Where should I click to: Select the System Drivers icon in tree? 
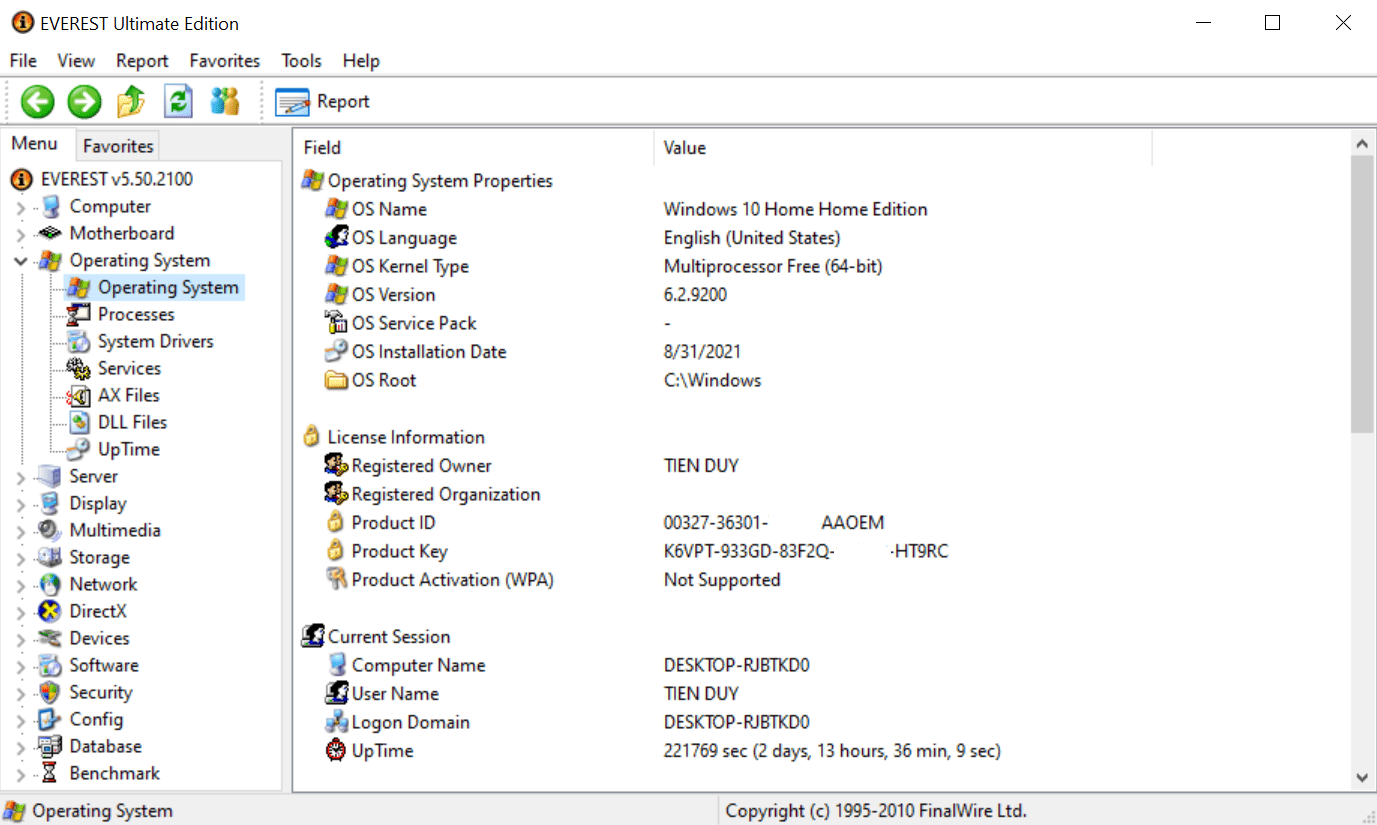(79, 341)
